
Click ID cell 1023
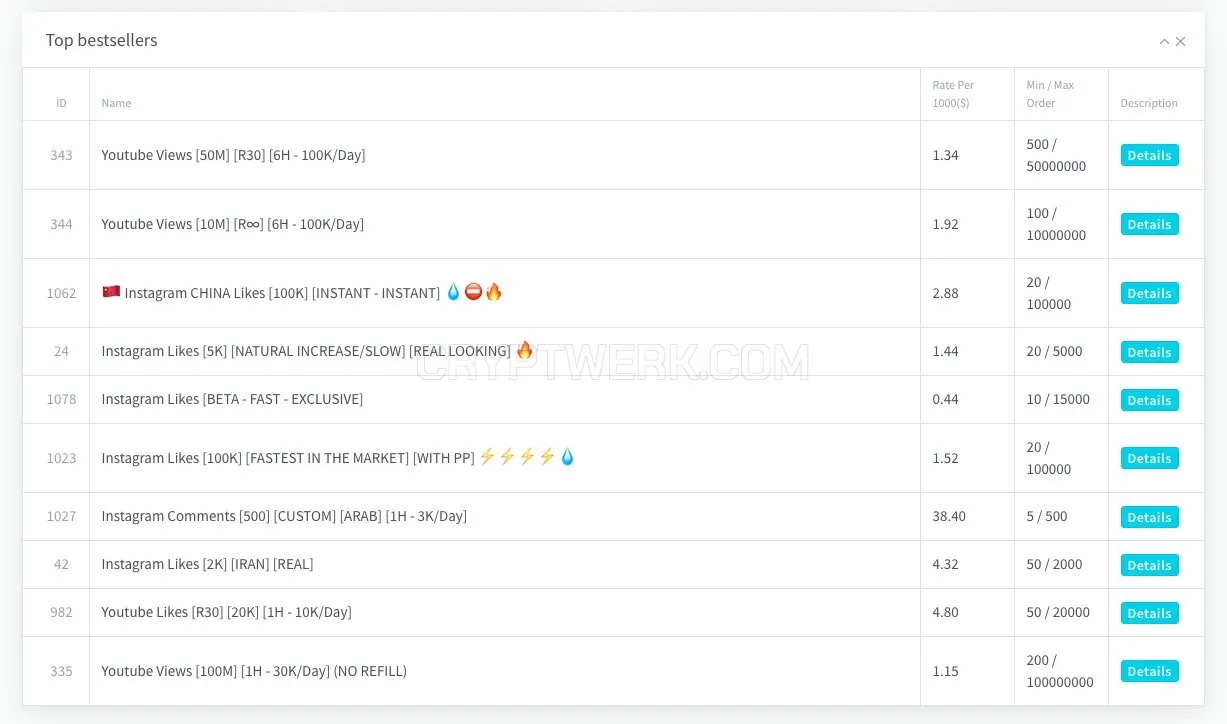(x=61, y=458)
